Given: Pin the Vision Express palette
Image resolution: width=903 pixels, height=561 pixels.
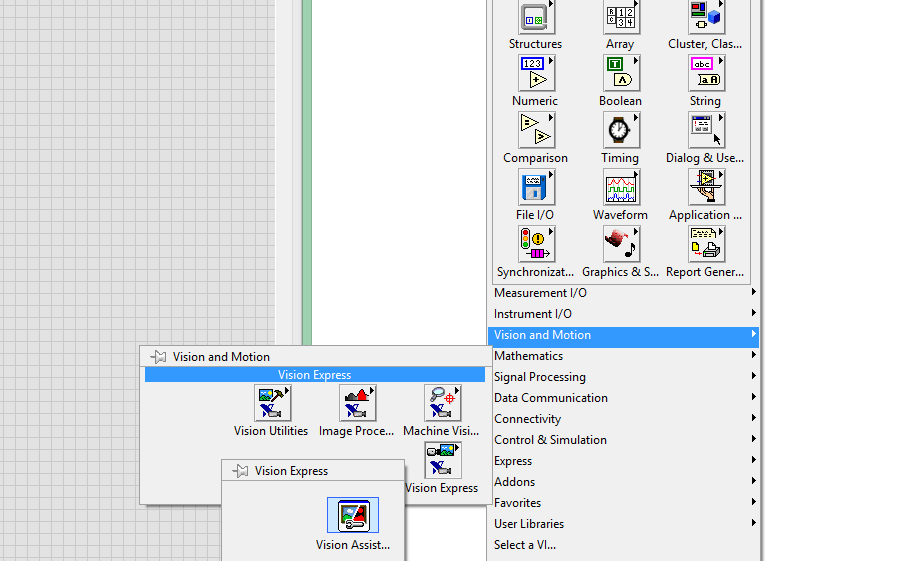Looking at the screenshot, I should click(241, 471).
